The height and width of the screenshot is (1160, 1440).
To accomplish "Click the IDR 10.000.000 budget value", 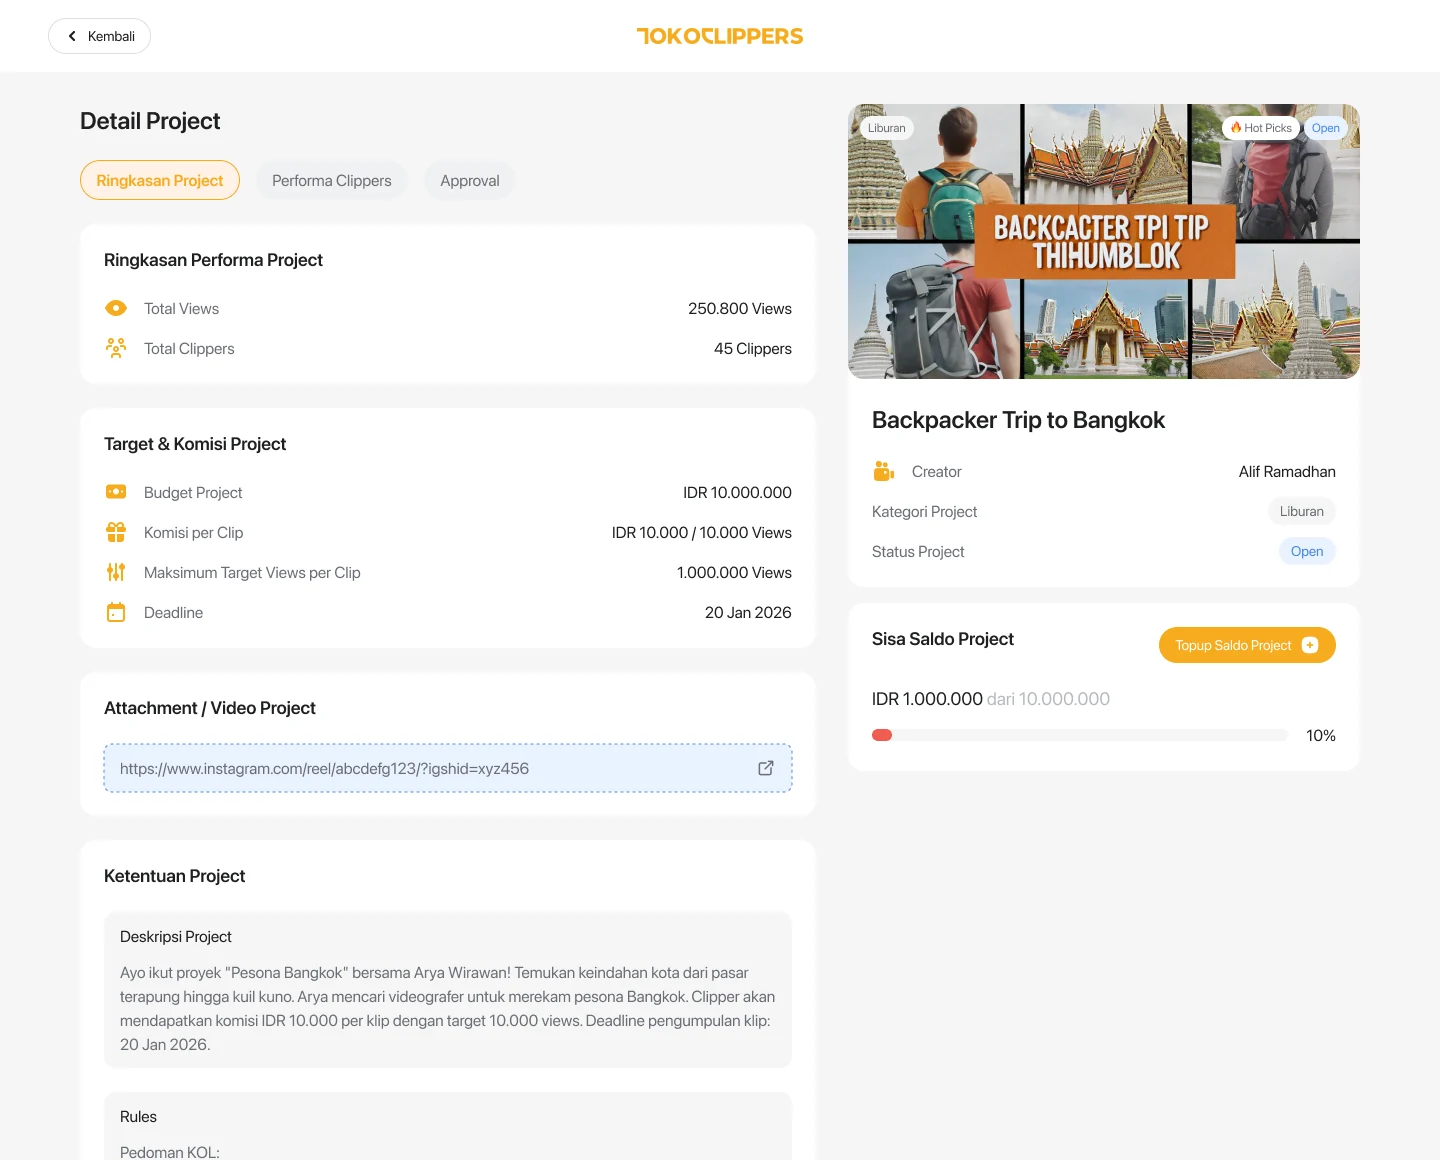I will click(737, 492).
